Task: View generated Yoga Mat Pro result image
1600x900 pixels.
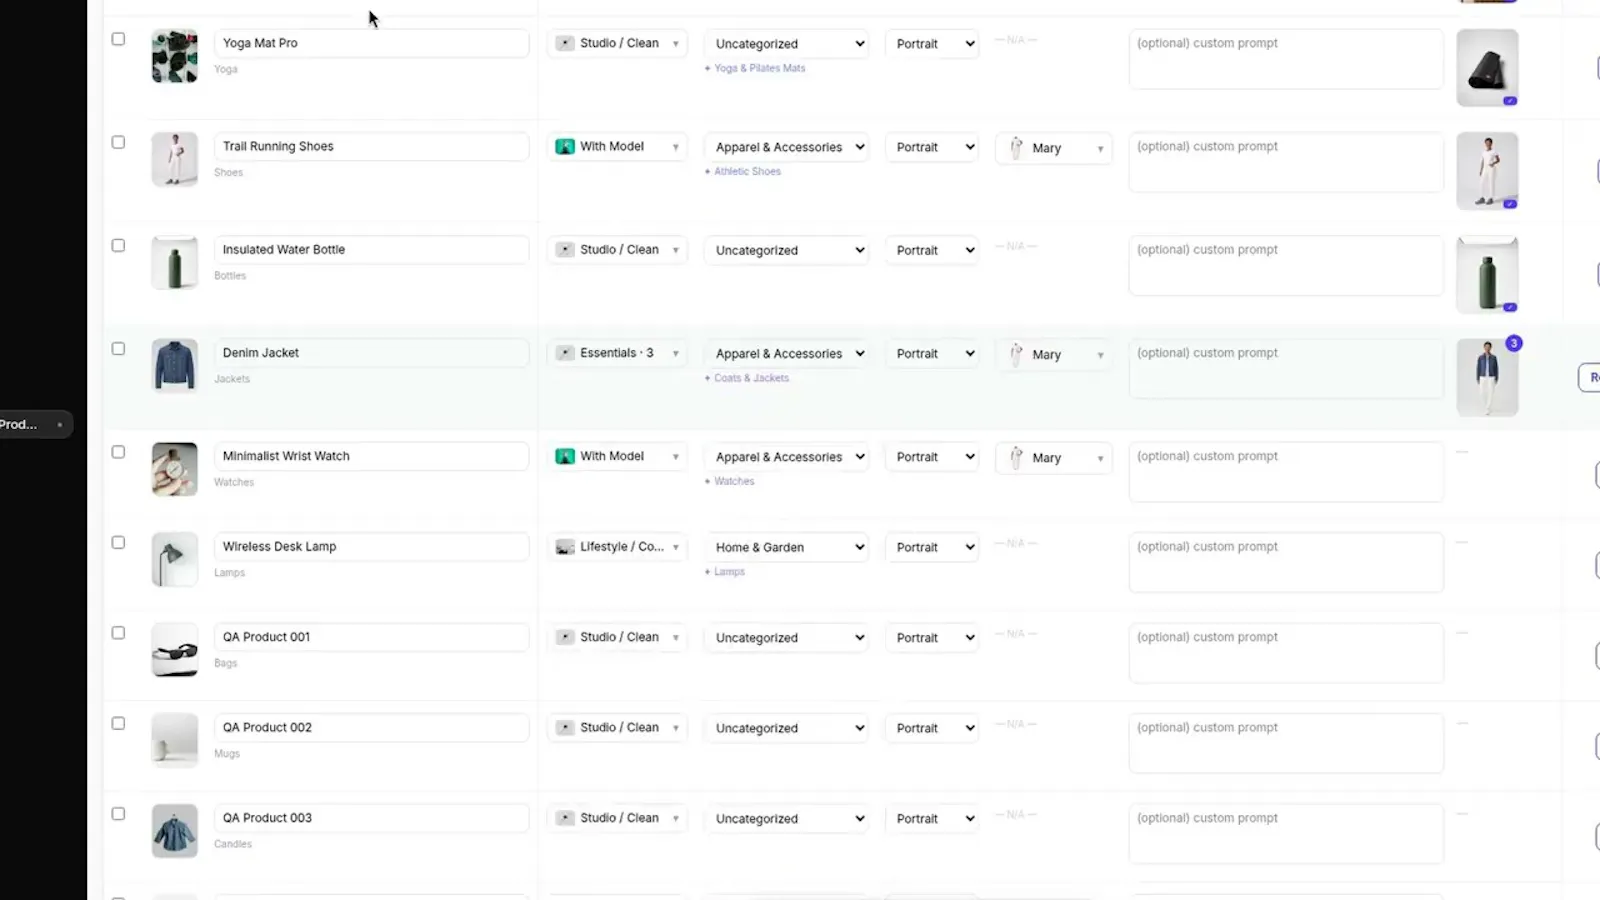Action: pos(1487,67)
